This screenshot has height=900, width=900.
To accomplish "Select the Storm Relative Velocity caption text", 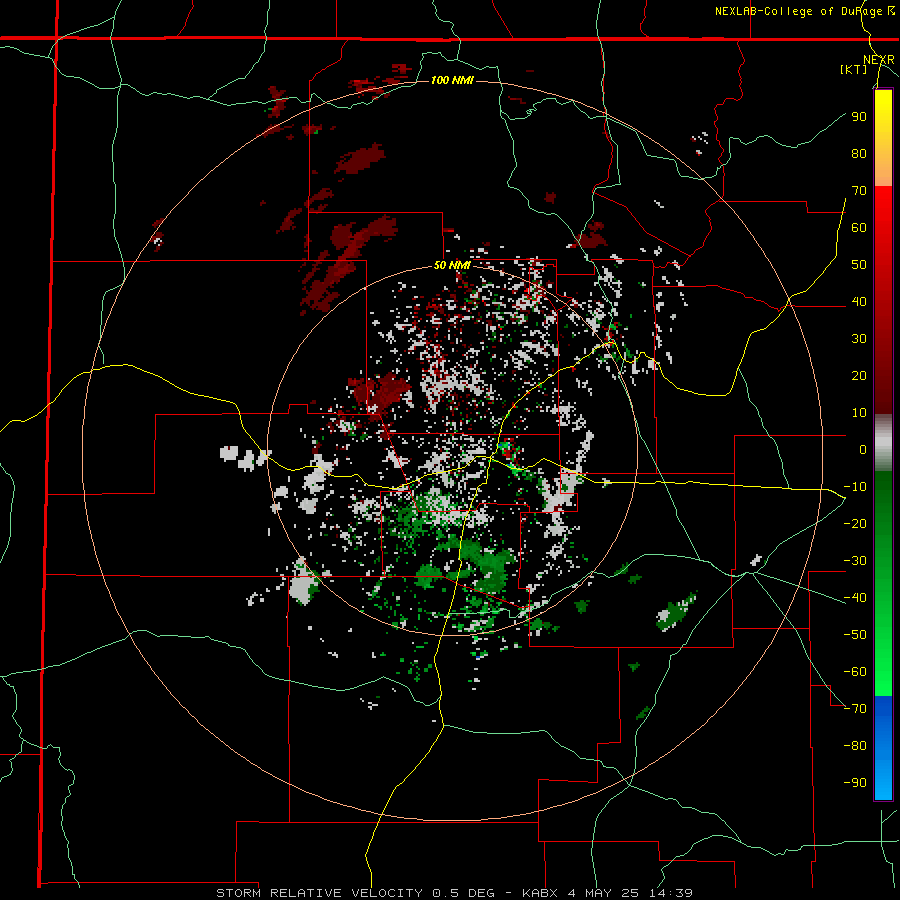I will (454, 893).
